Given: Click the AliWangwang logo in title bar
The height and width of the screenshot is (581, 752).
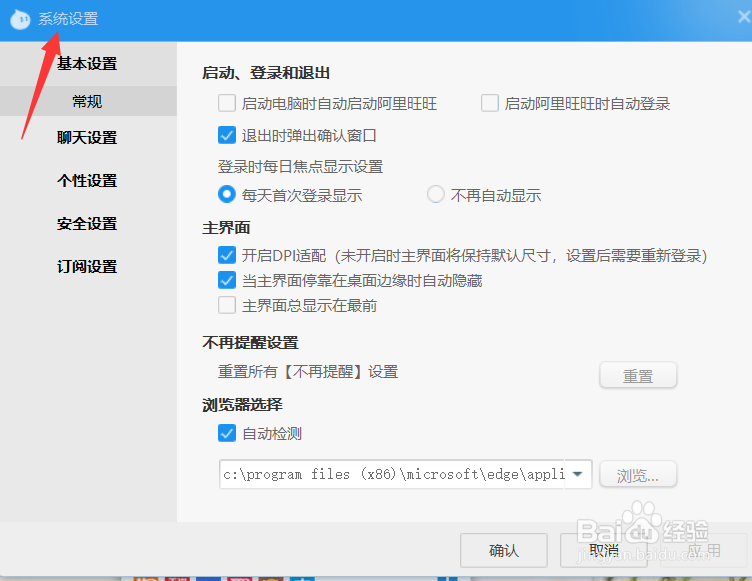Looking at the screenshot, I should click(20, 19).
